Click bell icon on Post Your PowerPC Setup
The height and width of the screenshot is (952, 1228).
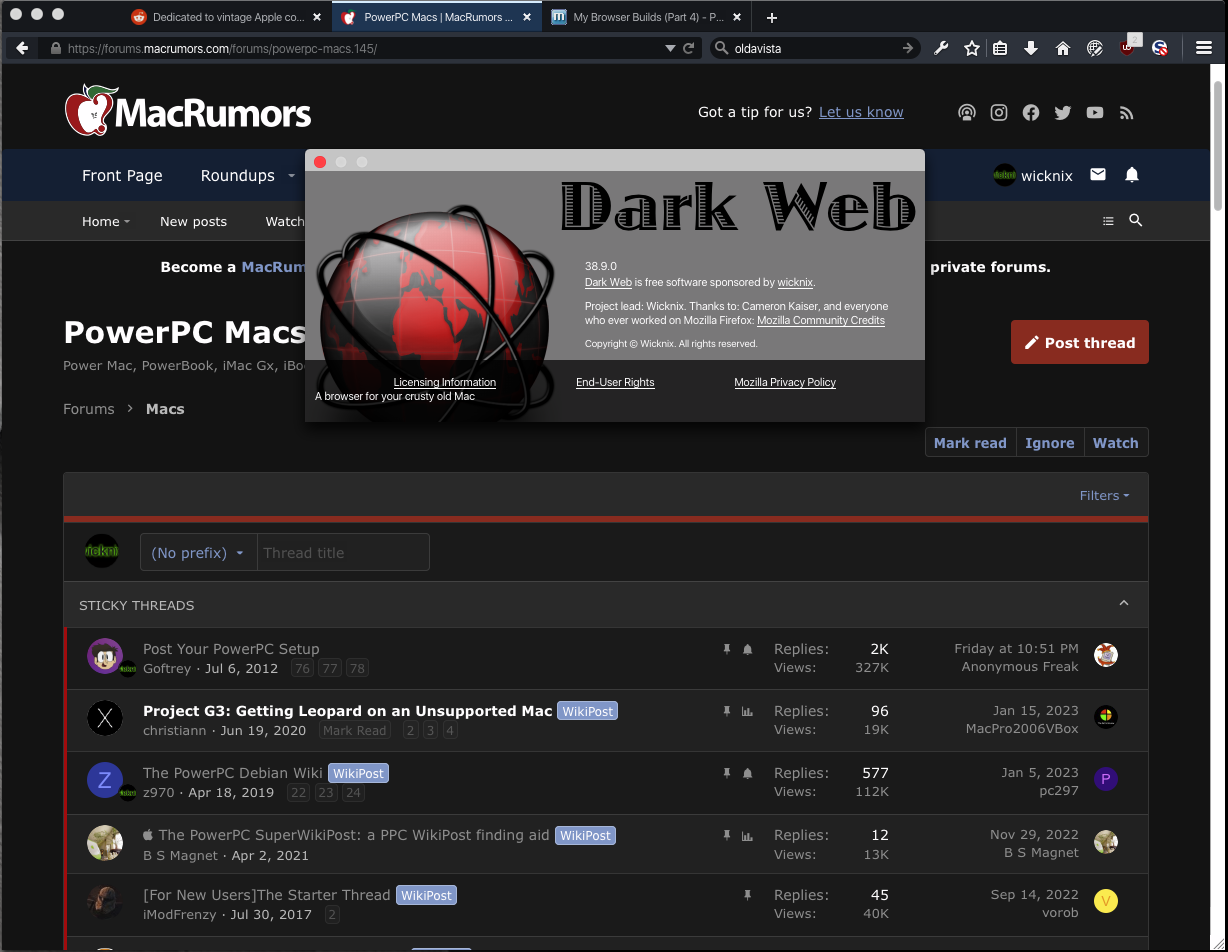click(x=747, y=650)
